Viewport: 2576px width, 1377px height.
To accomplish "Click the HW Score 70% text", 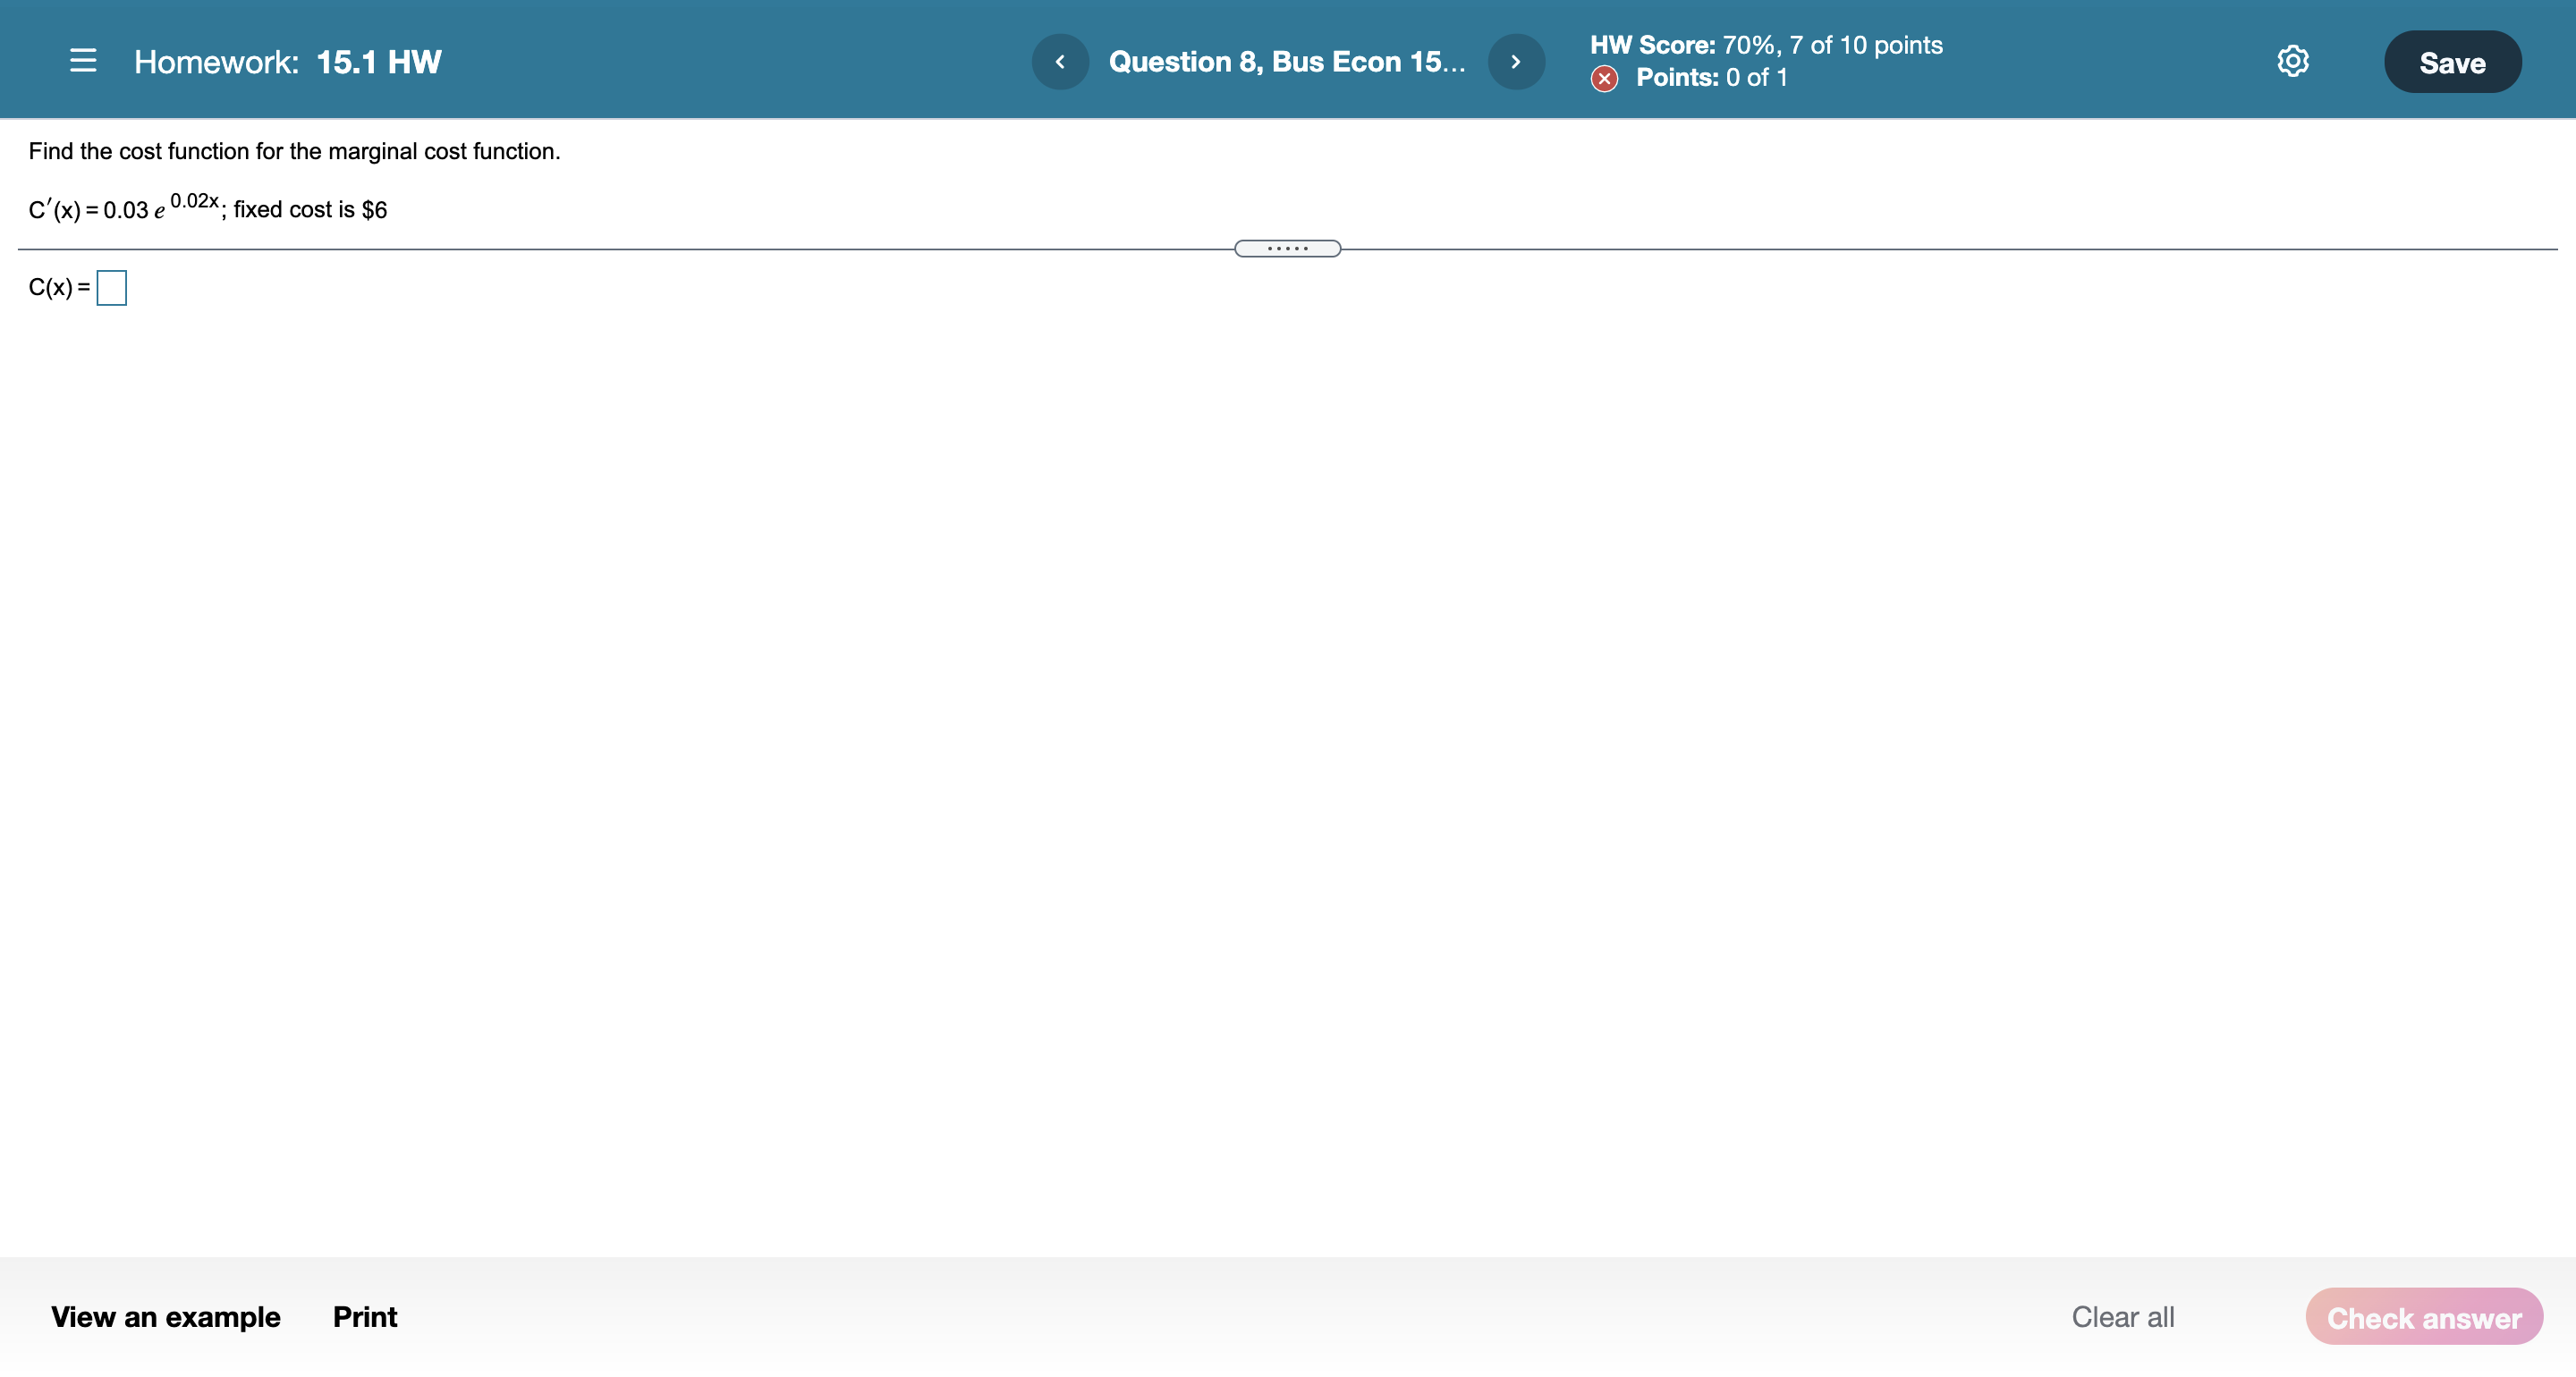I will pos(1765,45).
